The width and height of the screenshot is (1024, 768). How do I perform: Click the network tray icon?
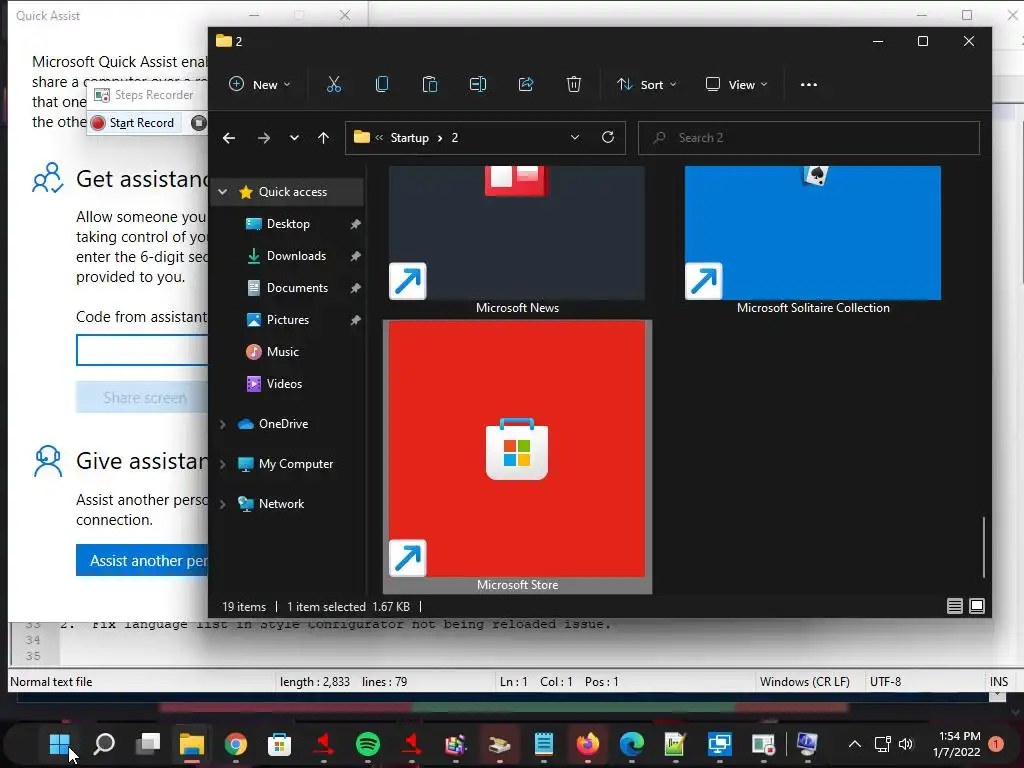tap(882, 744)
